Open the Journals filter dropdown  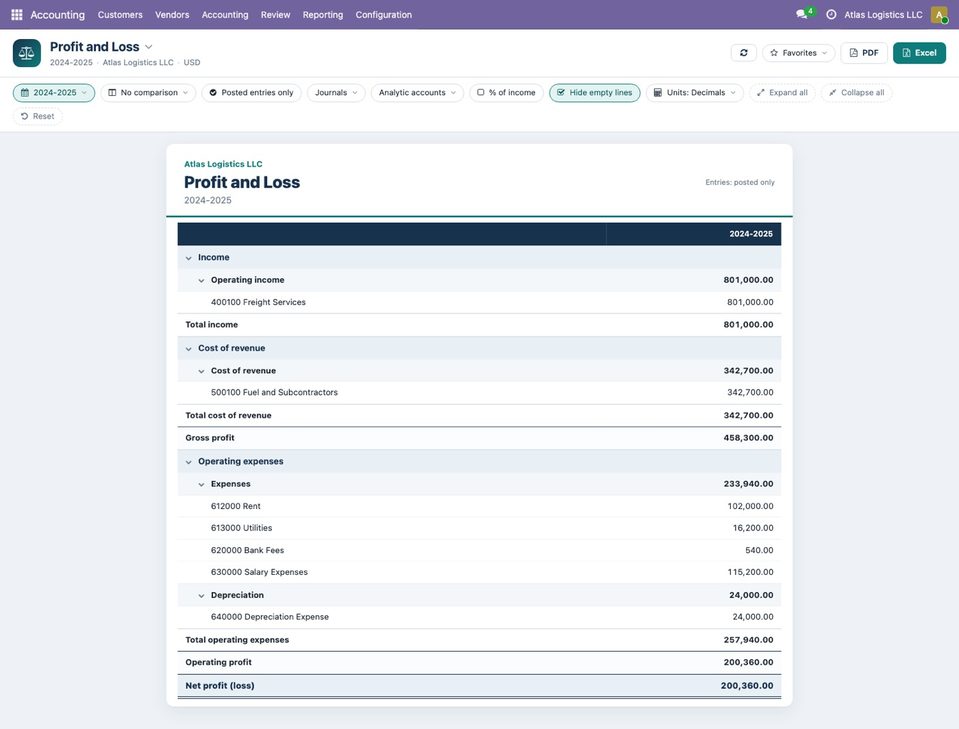tap(336, 93)
